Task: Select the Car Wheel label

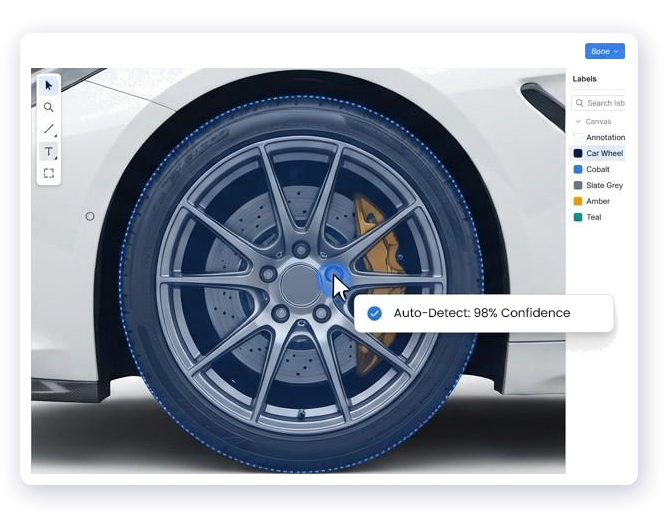Action: tap(603, 153)
